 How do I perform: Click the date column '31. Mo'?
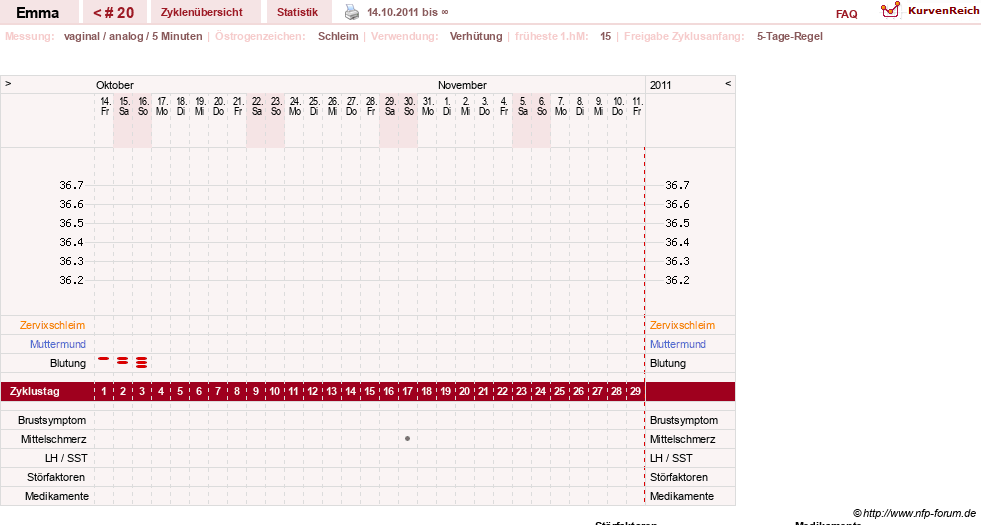[427, 106]
